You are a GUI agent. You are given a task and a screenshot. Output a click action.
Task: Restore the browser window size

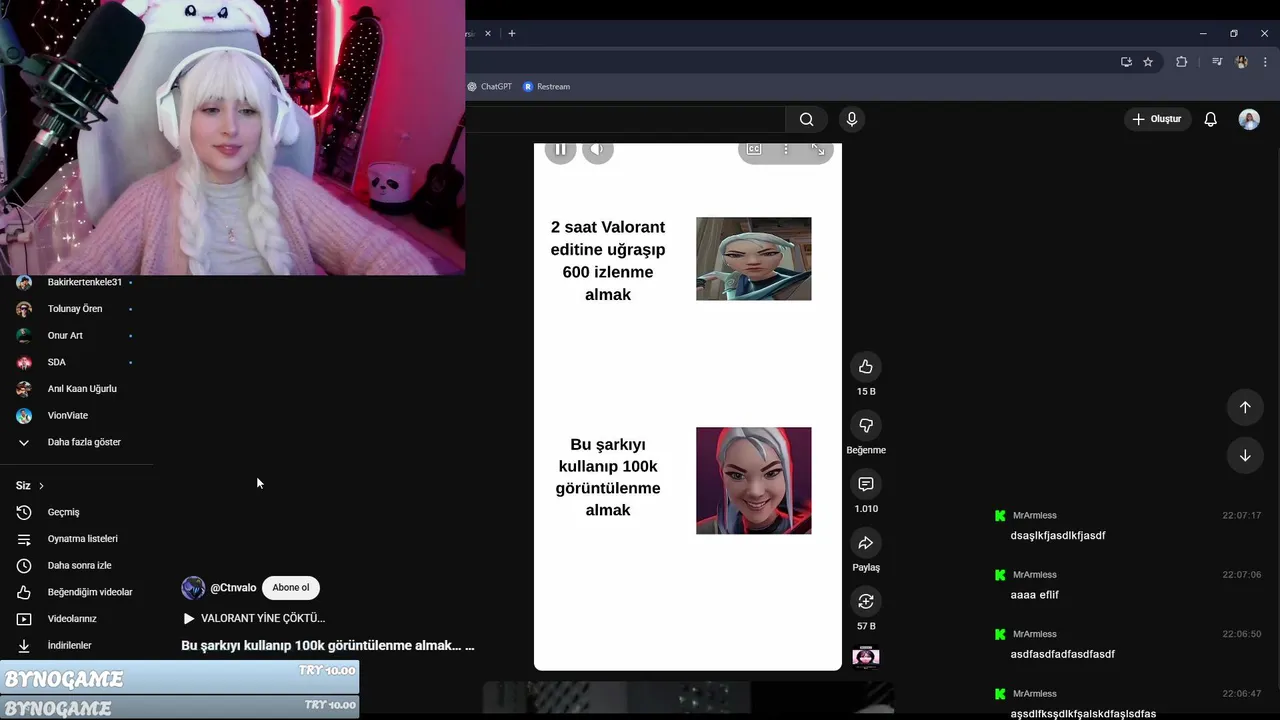1234,33
